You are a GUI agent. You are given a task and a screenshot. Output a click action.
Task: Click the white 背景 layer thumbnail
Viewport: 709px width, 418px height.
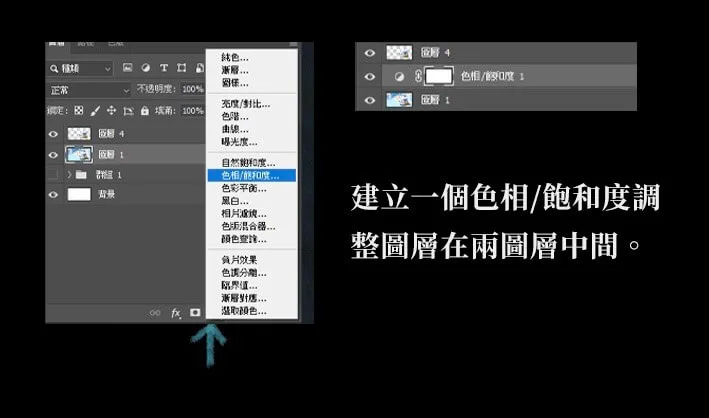(79, 195)
